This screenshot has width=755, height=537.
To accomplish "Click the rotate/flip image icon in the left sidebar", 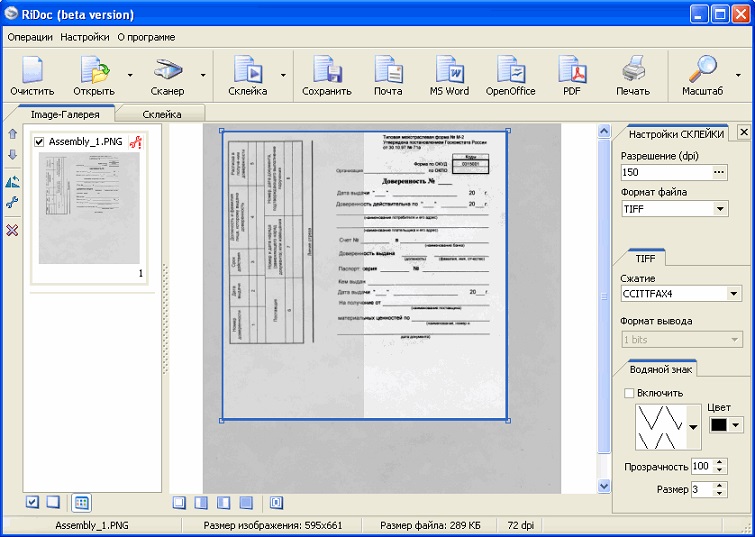I will [x=13, y=182].
